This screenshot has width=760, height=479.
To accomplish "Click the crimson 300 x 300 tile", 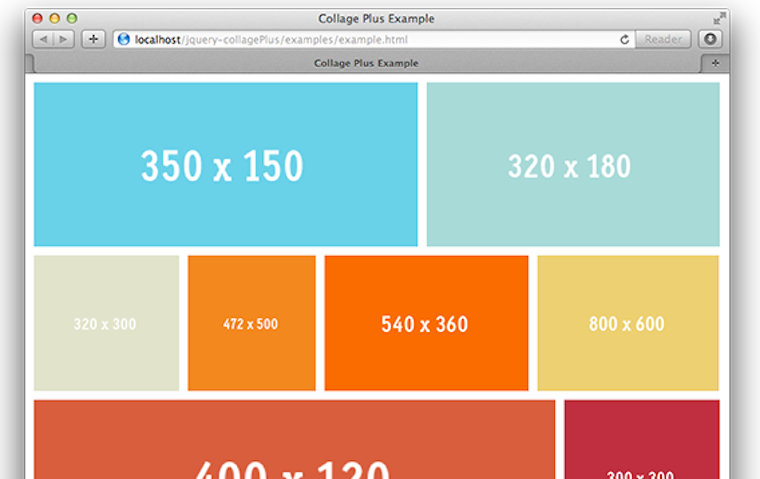I will point(642,439).
